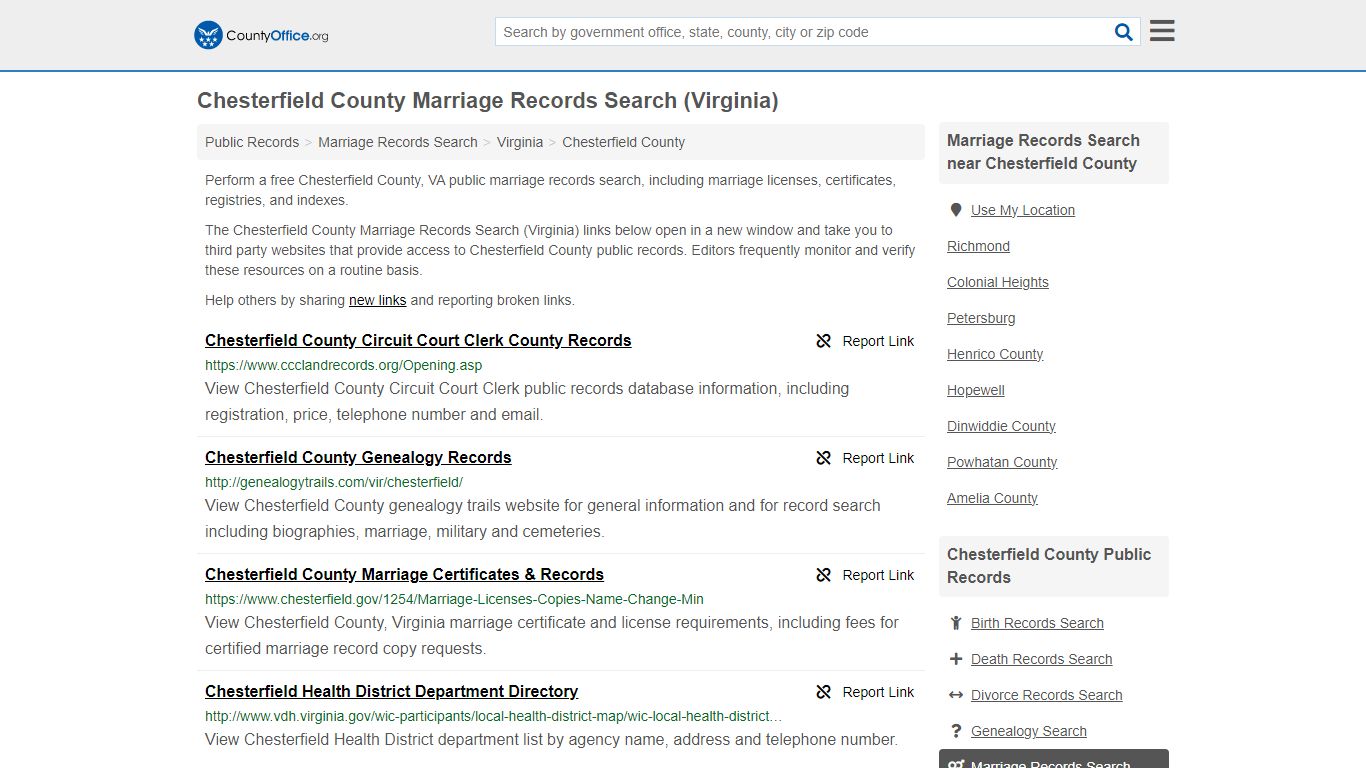Open the hamburger menu icon

click(1162, 31)
